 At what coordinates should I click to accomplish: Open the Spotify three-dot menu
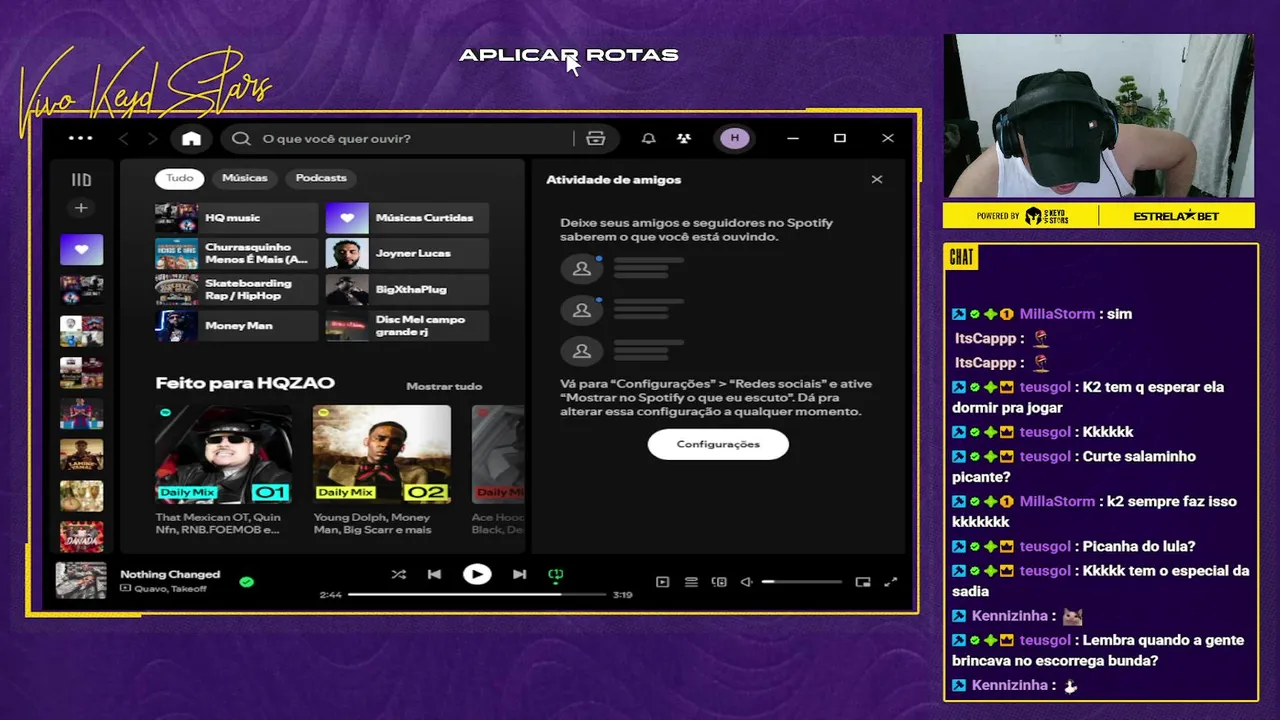point(80,138)
